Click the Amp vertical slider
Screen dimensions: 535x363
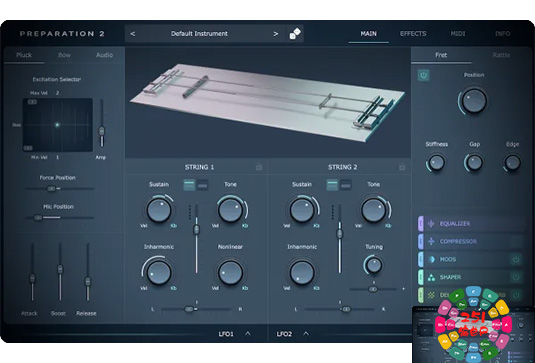click(x=101, y=131)
